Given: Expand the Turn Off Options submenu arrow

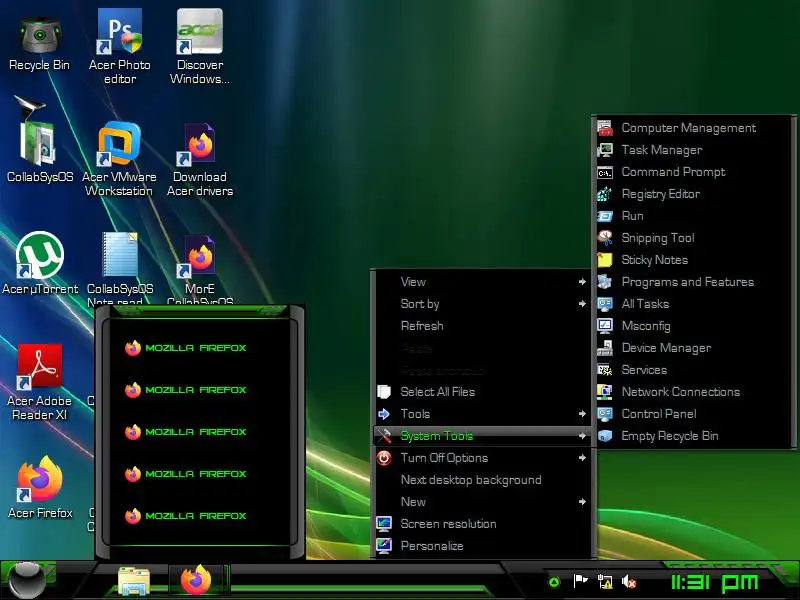Looking at the screenshot, I should coord(582,458).
